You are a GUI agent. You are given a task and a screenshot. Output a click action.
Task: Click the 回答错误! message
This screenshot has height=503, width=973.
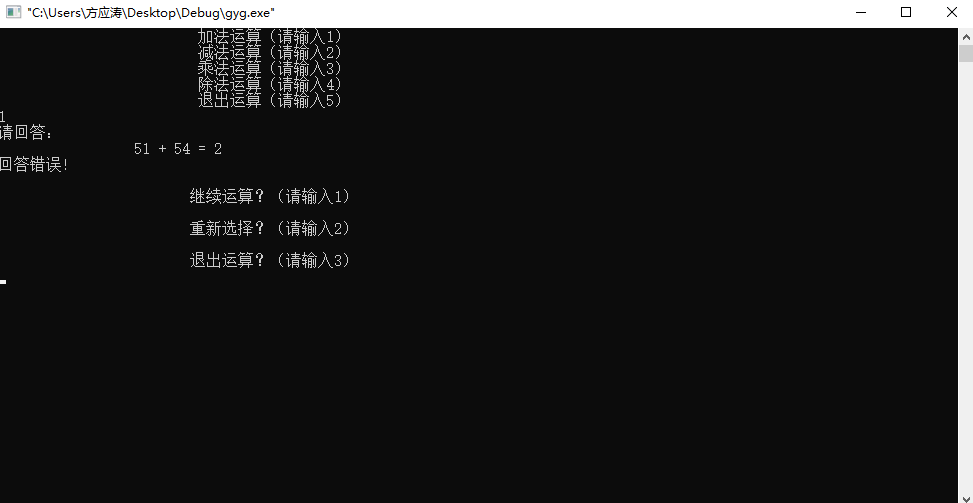coord(34,165)
